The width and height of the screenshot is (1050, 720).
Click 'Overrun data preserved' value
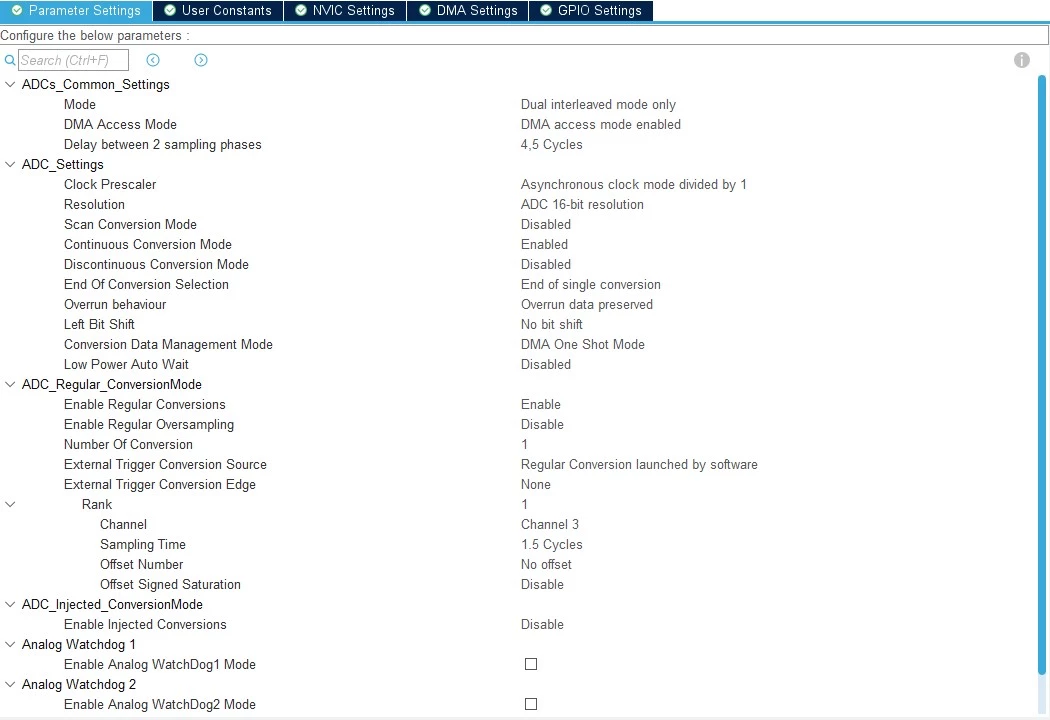coord(587,305)
